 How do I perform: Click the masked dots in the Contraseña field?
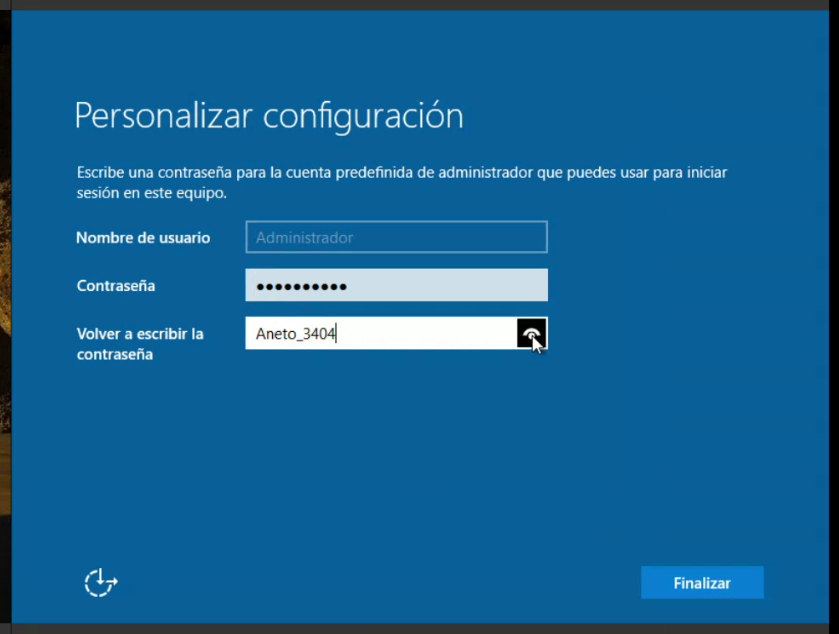click(x=301, y=287)
